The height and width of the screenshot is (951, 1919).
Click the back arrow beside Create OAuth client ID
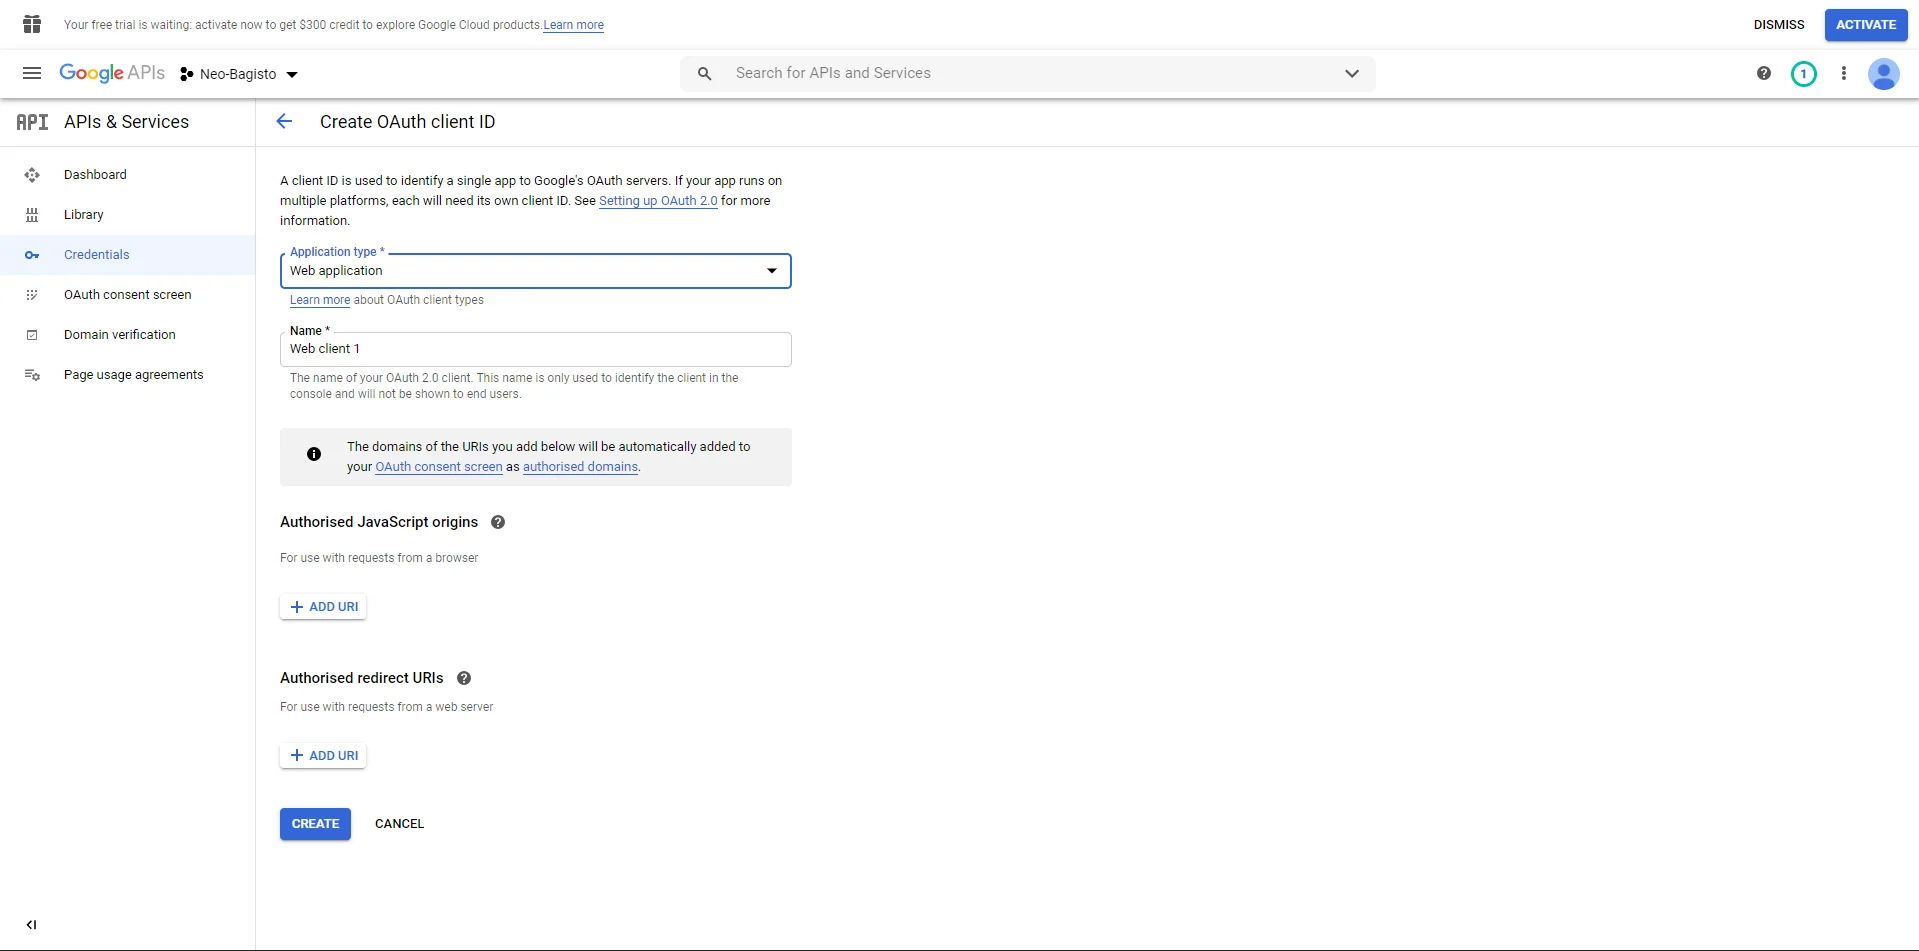(x=284, y=121)
